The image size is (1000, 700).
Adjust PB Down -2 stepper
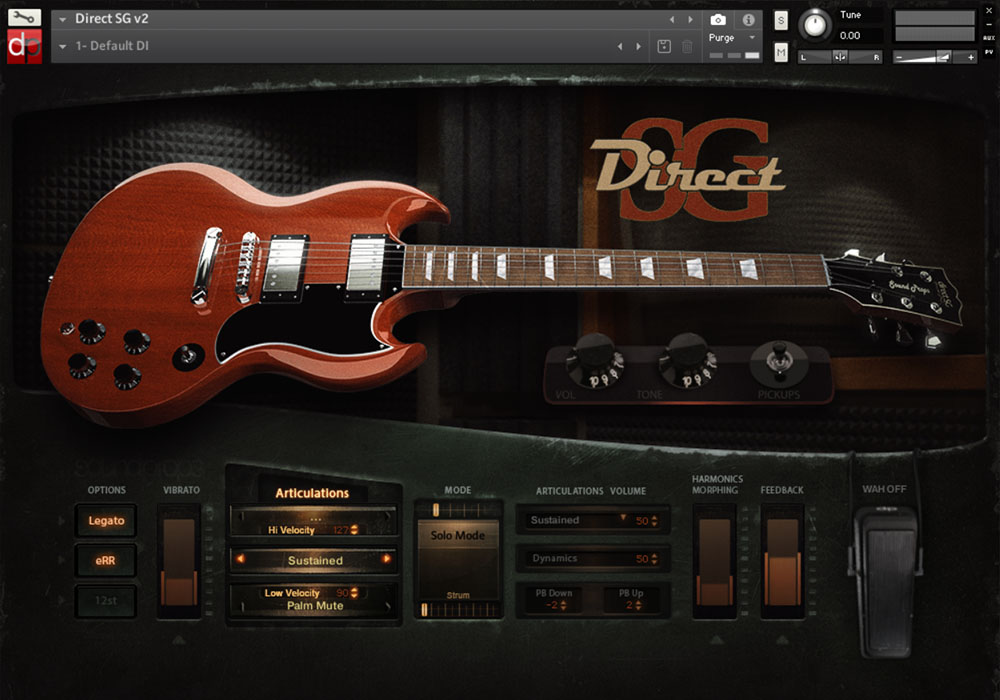click(x=562, y=605)
